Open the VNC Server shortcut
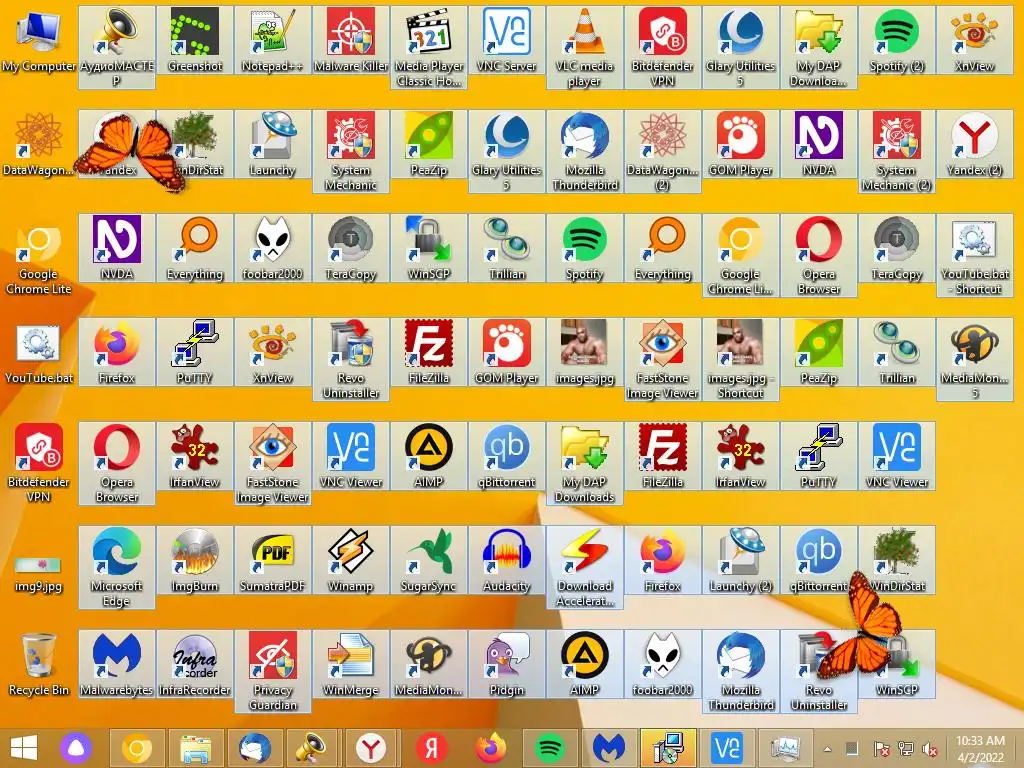The image size is (1024, 768). (x=507, y=40)
